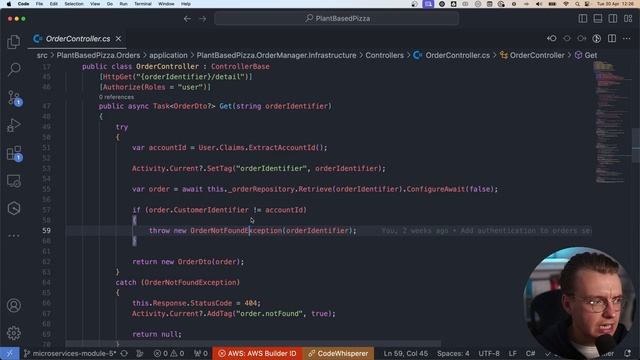Open the Extensions view
This screenshot has height=360, width=640.
pos(14,154)
